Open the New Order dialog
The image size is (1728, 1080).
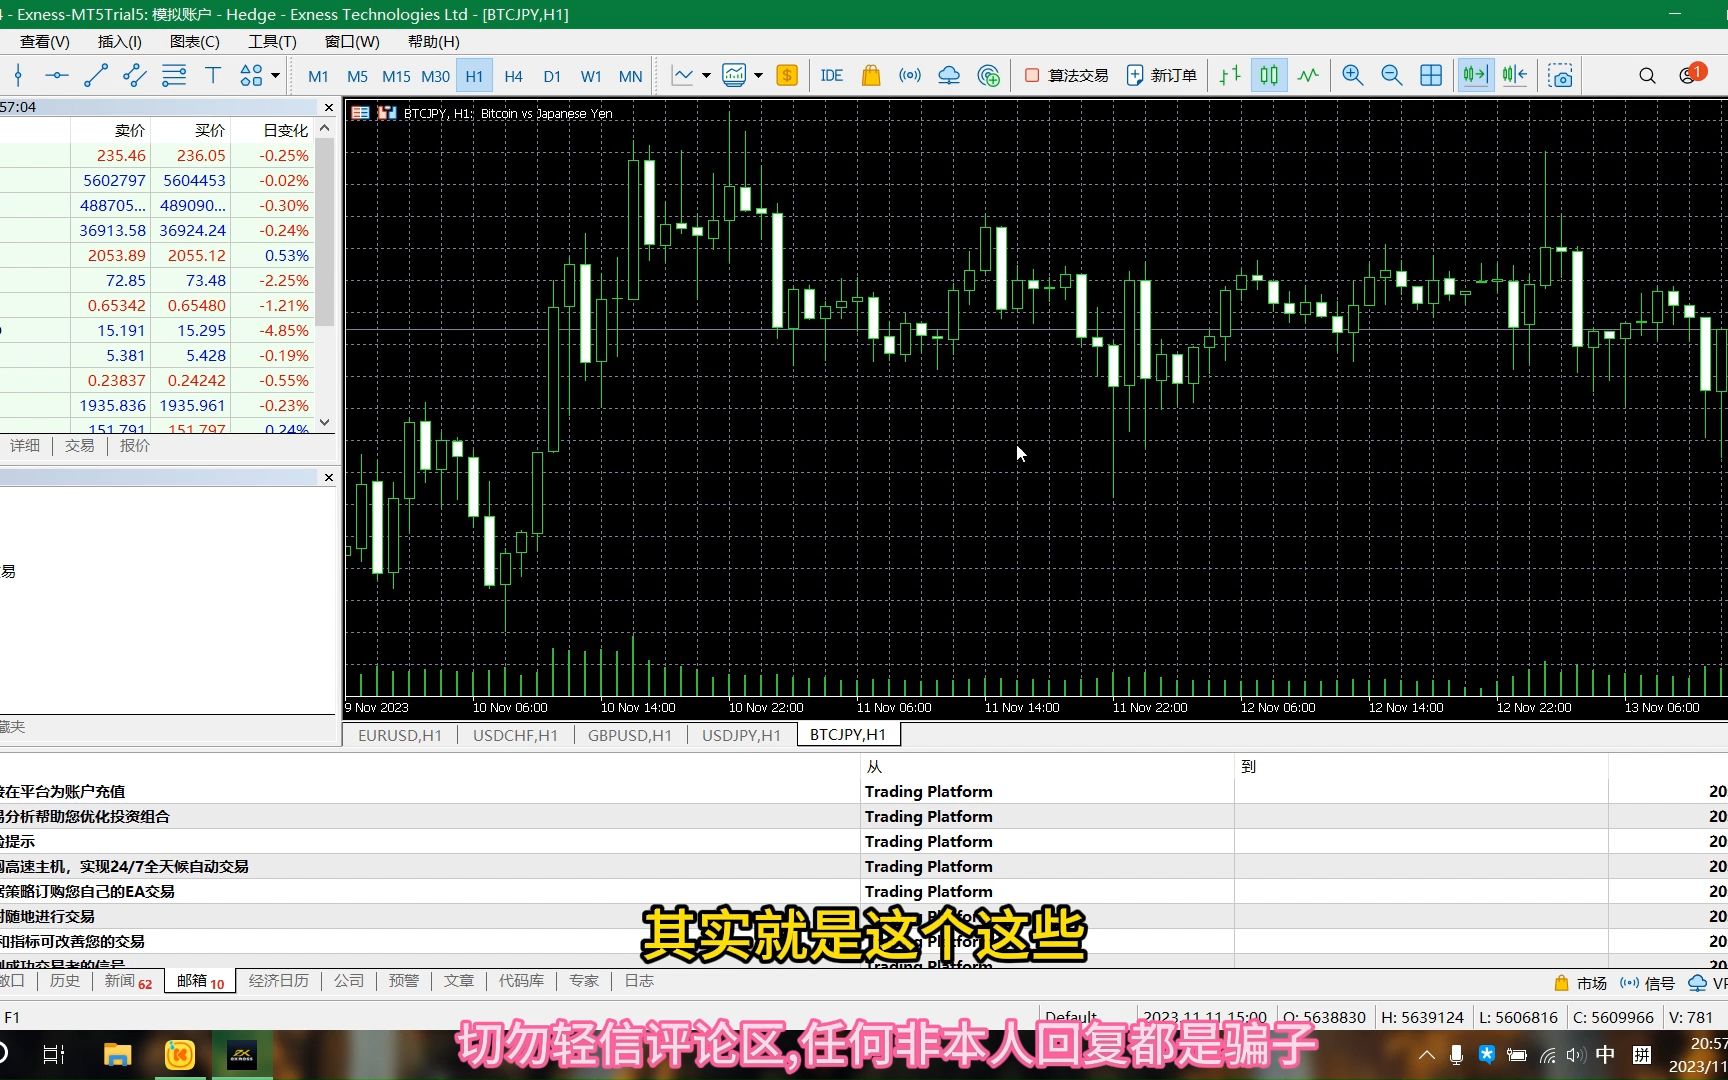[x=1161, y=75]
